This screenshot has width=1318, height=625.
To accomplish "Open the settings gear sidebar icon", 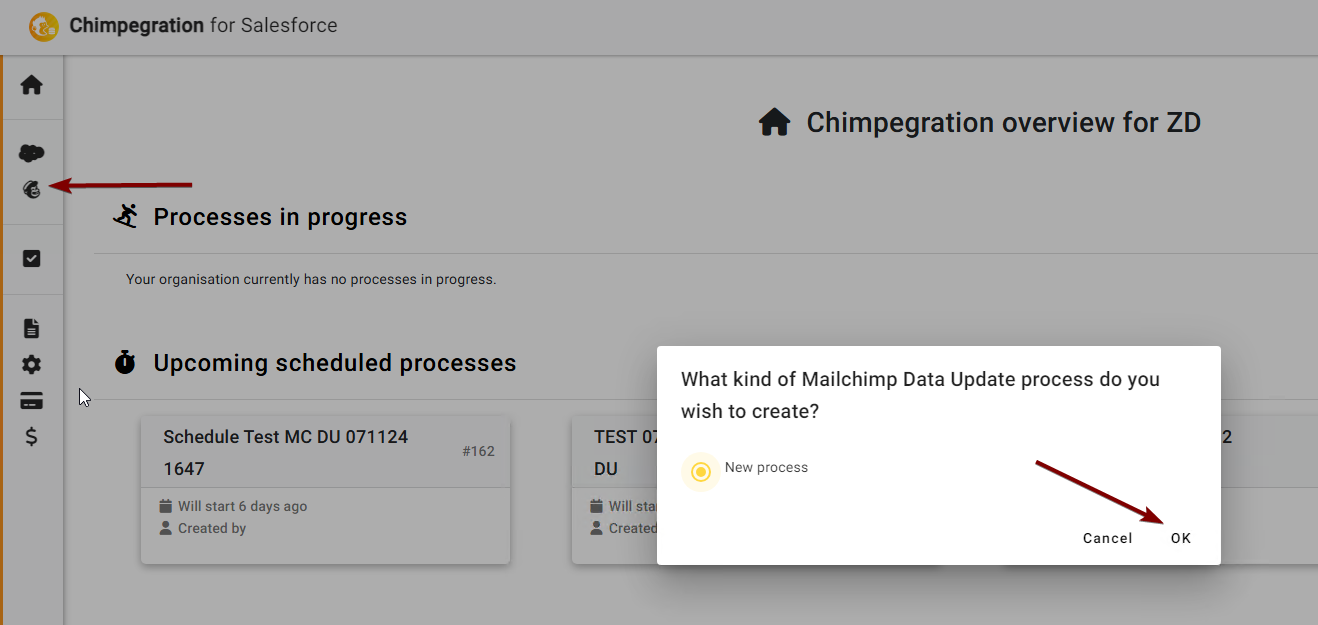I will click(32, 365).
